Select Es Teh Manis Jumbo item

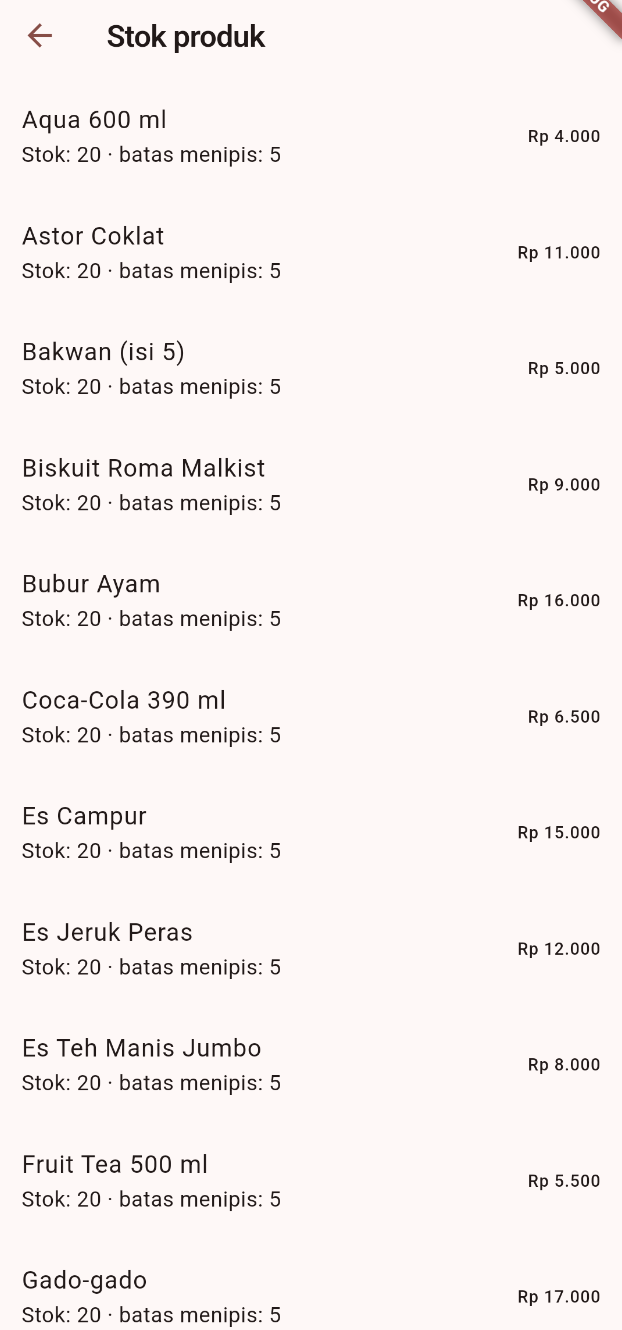[x=142, y=1049]
